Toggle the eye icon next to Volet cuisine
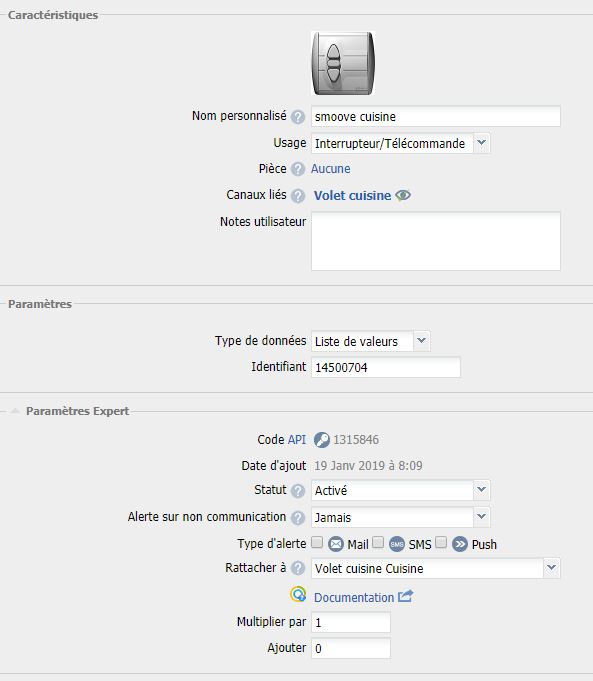This screenshot has width=593, height=681. (x=403, y=195)
